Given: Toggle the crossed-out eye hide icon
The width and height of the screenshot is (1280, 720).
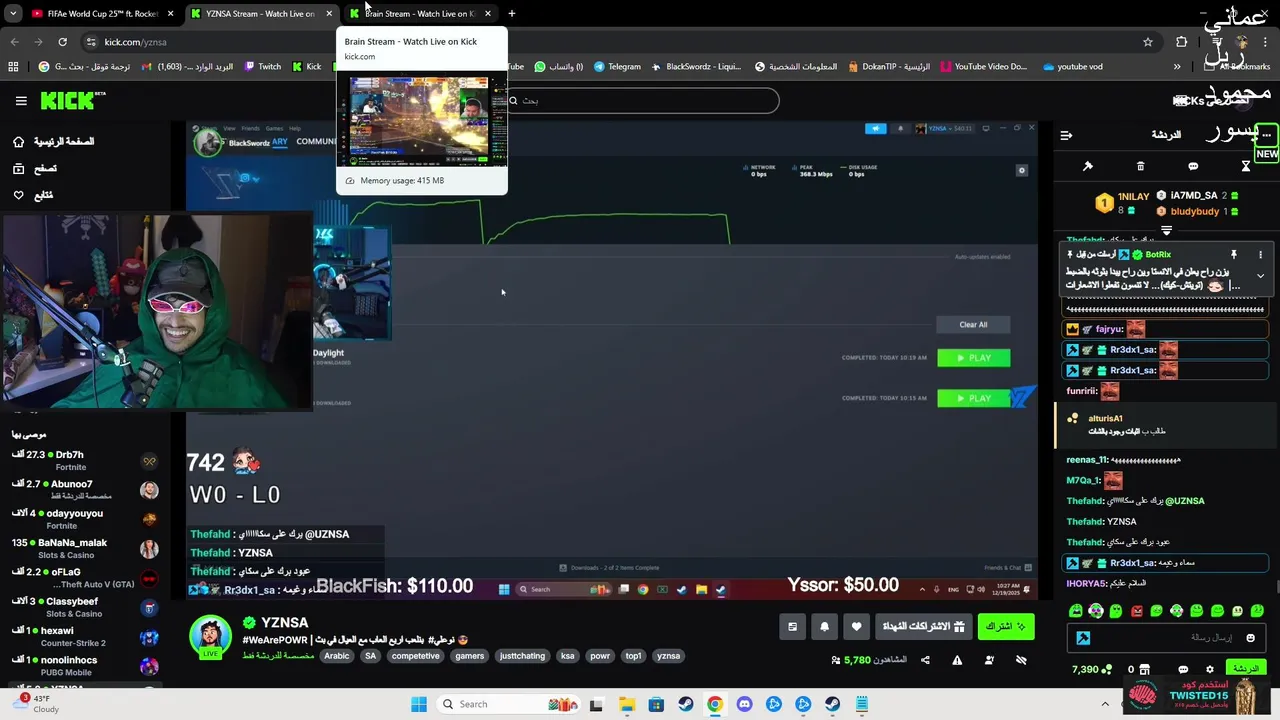Looking at the screenshot, I should pos(1021,660).
